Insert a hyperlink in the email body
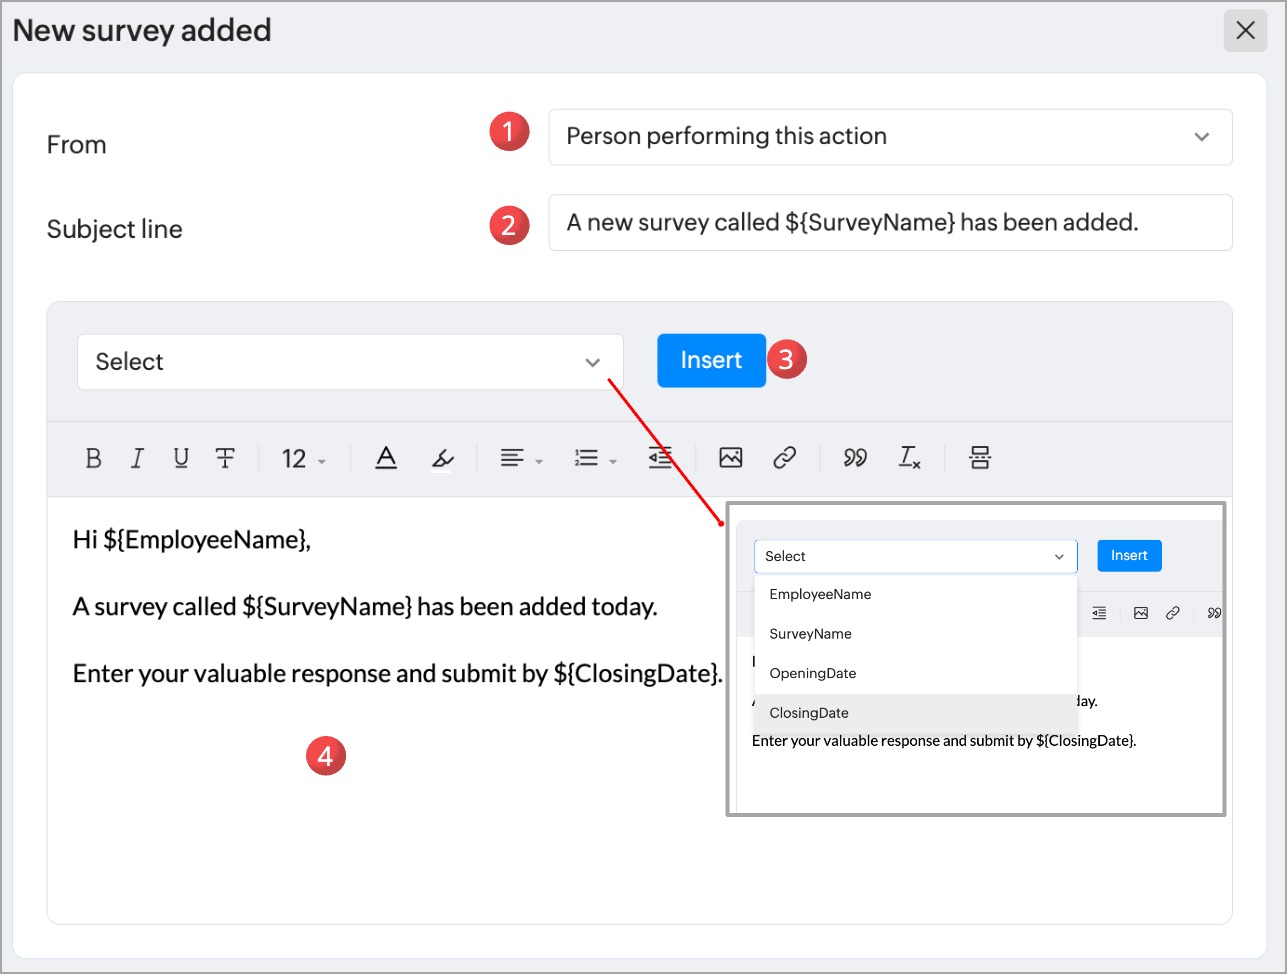Screen dimensions: 1287x974 (785, 458)
